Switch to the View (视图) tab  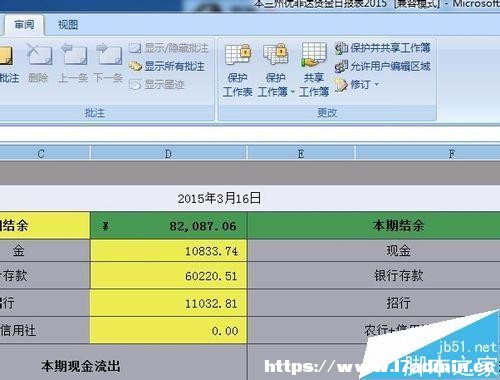tap(68, 25)
